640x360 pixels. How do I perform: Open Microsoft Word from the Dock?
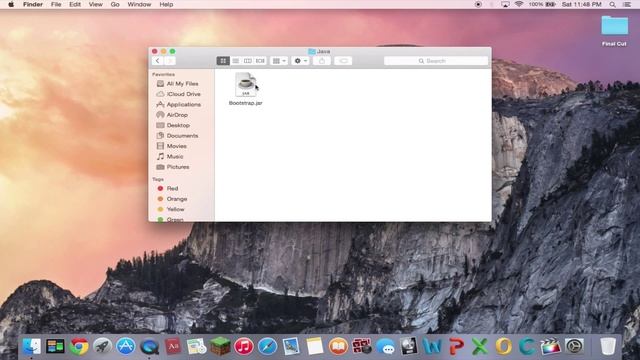click(433, 347)
